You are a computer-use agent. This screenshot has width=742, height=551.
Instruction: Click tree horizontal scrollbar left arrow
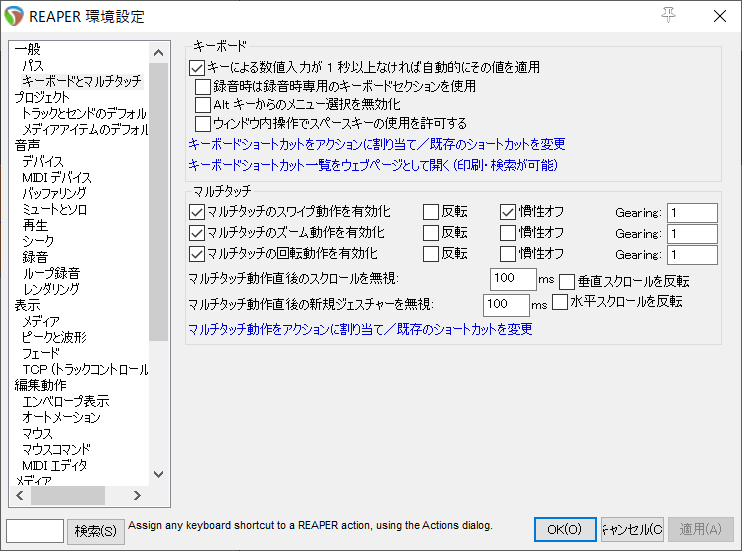click(x=20, y=496)
